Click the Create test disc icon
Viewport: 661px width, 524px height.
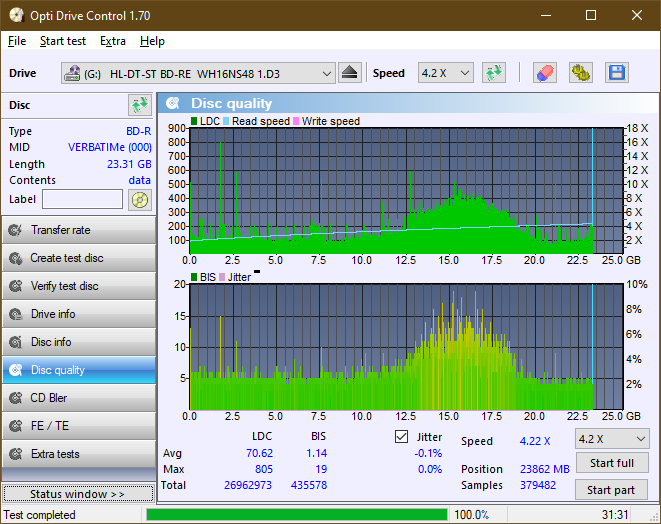coord(16,258)
